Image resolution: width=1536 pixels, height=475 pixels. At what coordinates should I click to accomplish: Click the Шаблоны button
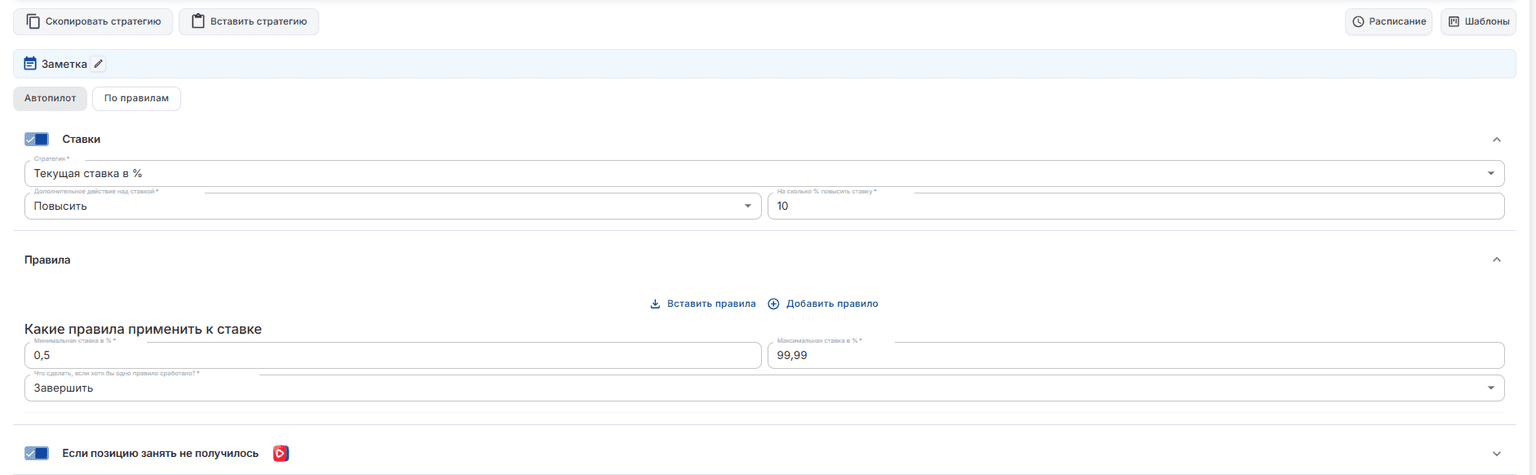[x=1478, y=22]
